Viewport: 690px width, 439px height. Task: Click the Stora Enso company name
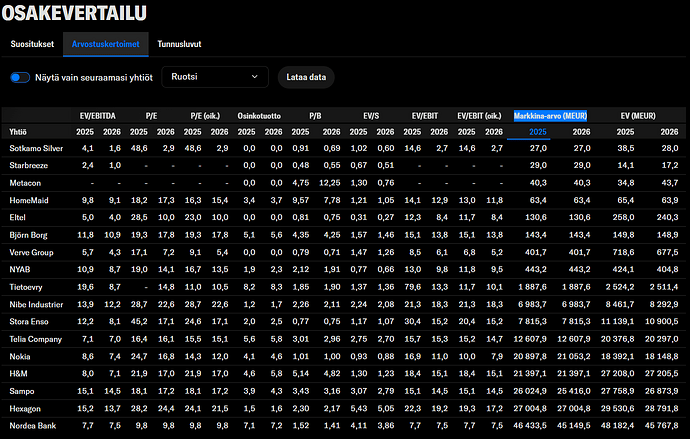(31, 321)
